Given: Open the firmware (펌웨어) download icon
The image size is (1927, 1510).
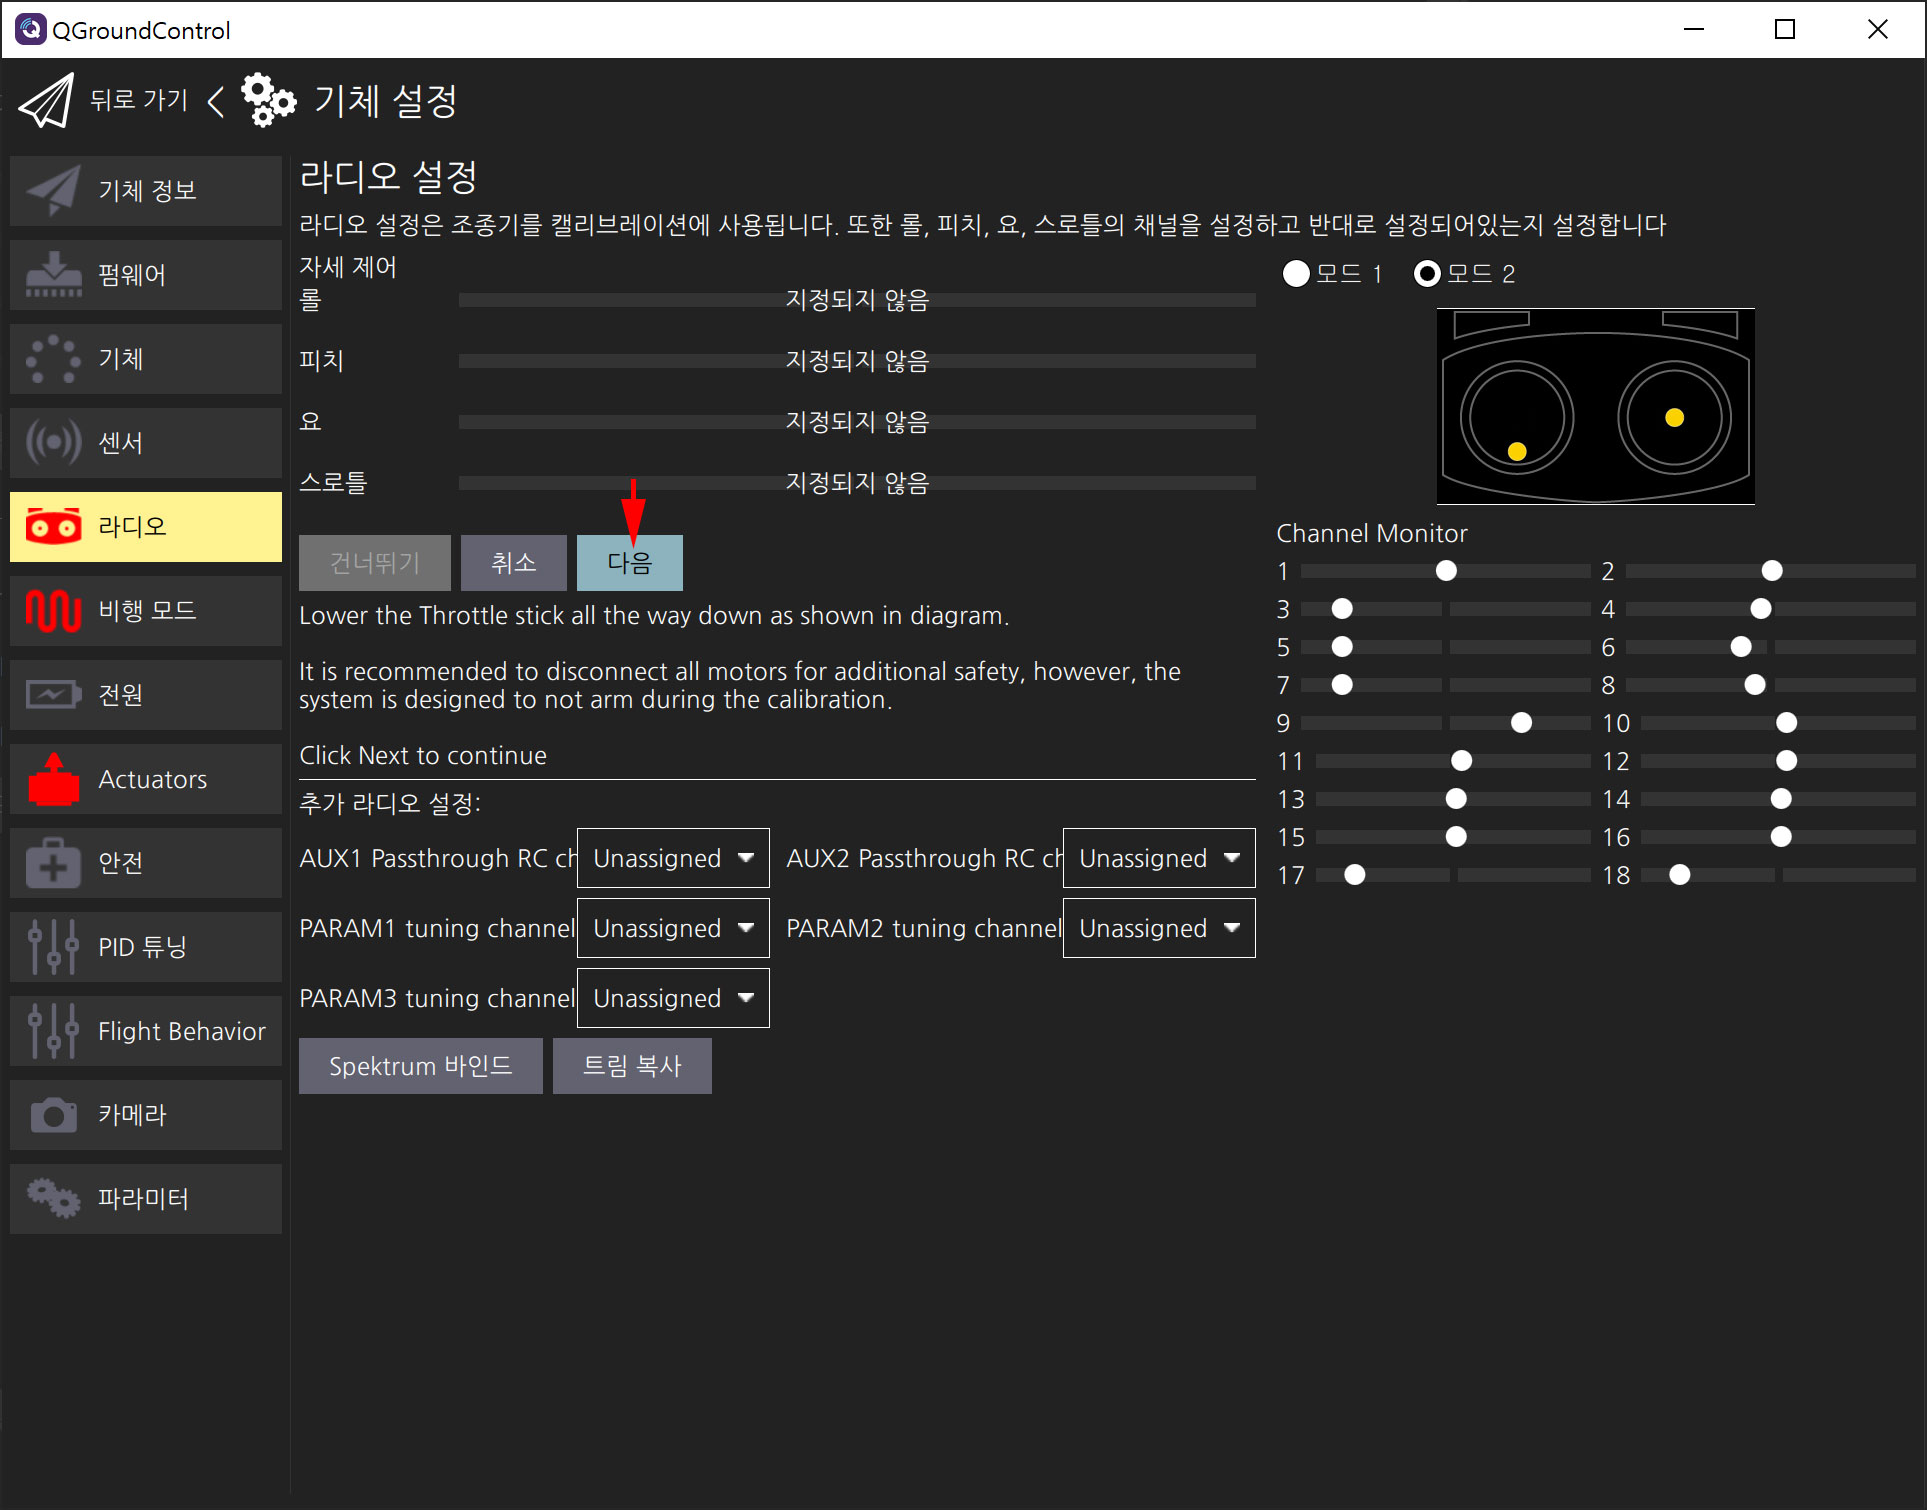Looking at the screenshot, I should click(x=53, y=275).
